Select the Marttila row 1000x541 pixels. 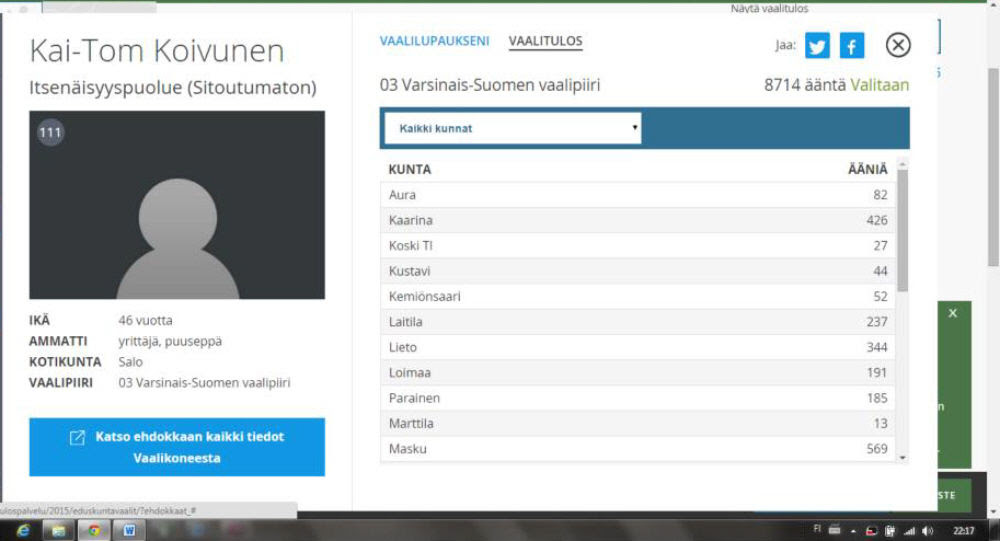click(x=638, y=424)
